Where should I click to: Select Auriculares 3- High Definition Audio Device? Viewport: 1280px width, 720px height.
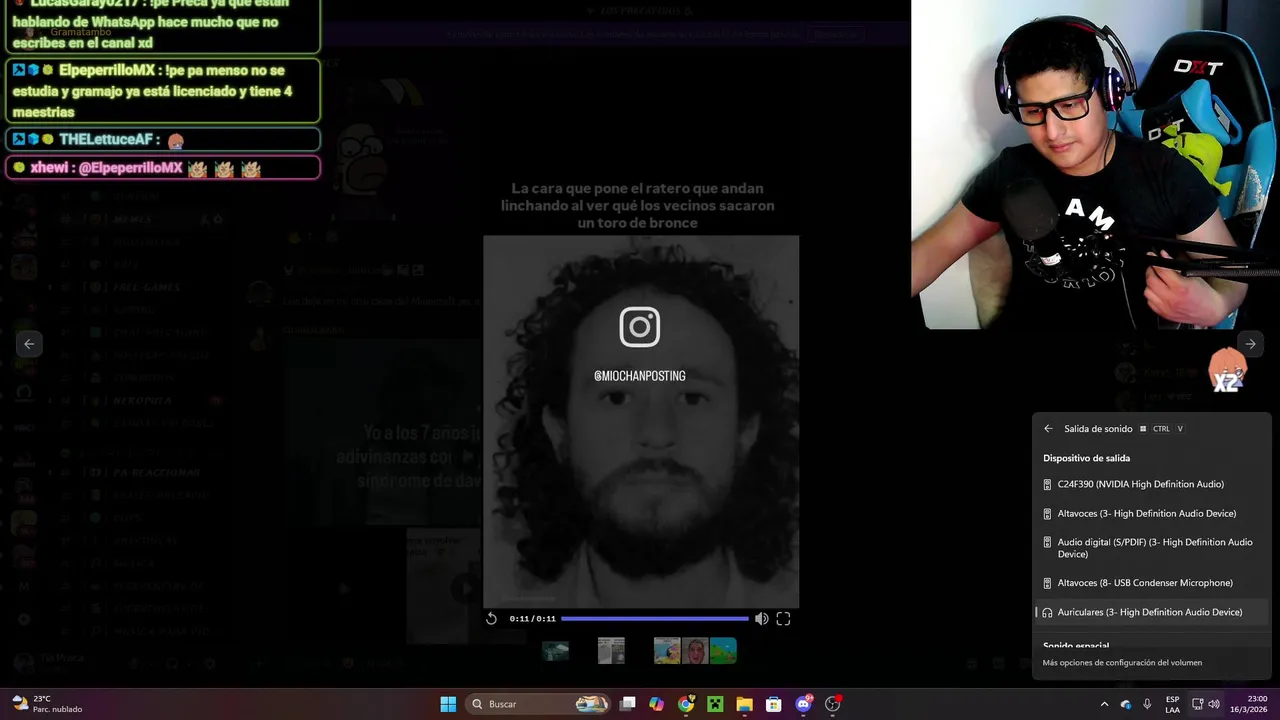click(x=1152, y=612)
